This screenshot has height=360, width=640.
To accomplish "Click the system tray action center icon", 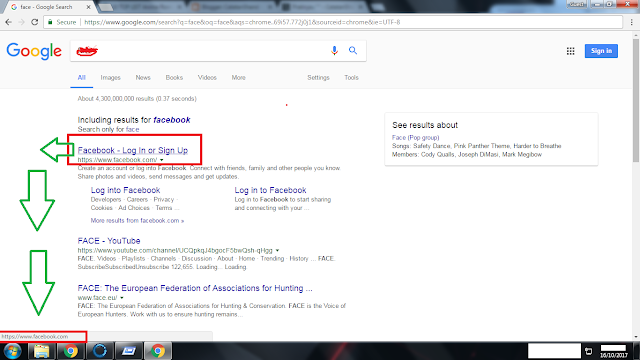I will coord(589,351).
